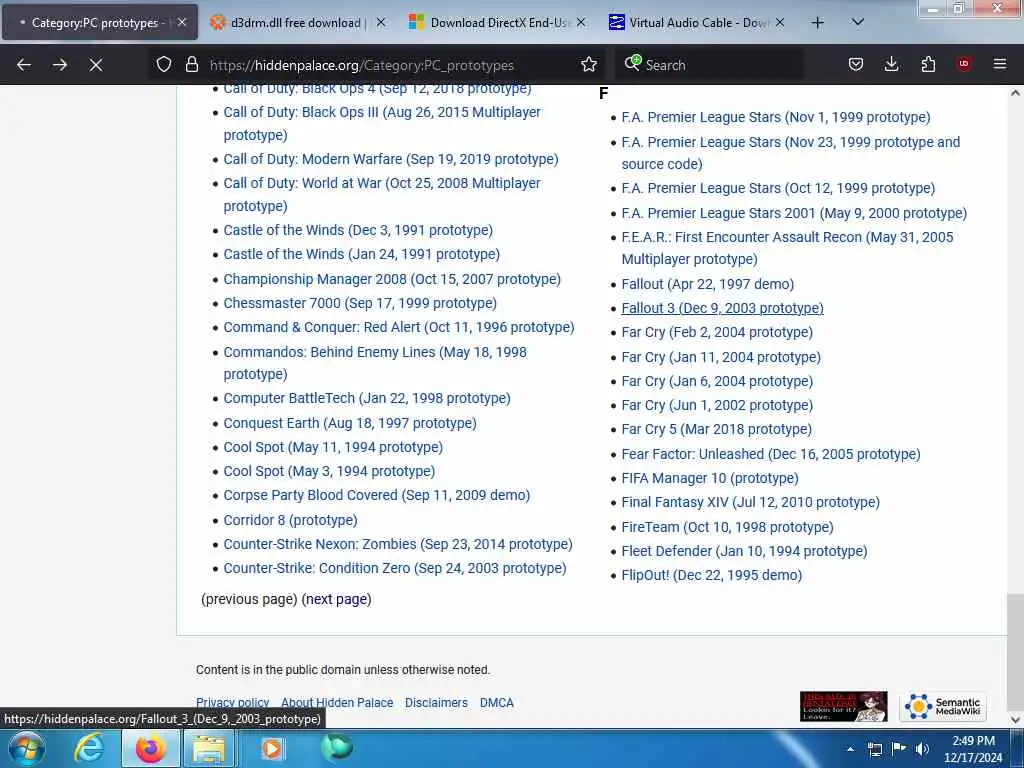Show site security padlock info
This screenshot has width=1024, height=768.
191,64
